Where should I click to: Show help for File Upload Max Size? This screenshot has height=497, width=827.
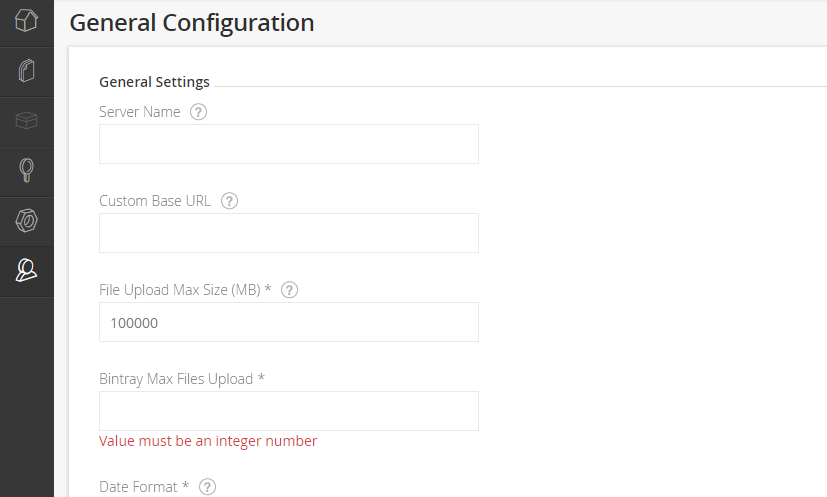click(290, 290)
